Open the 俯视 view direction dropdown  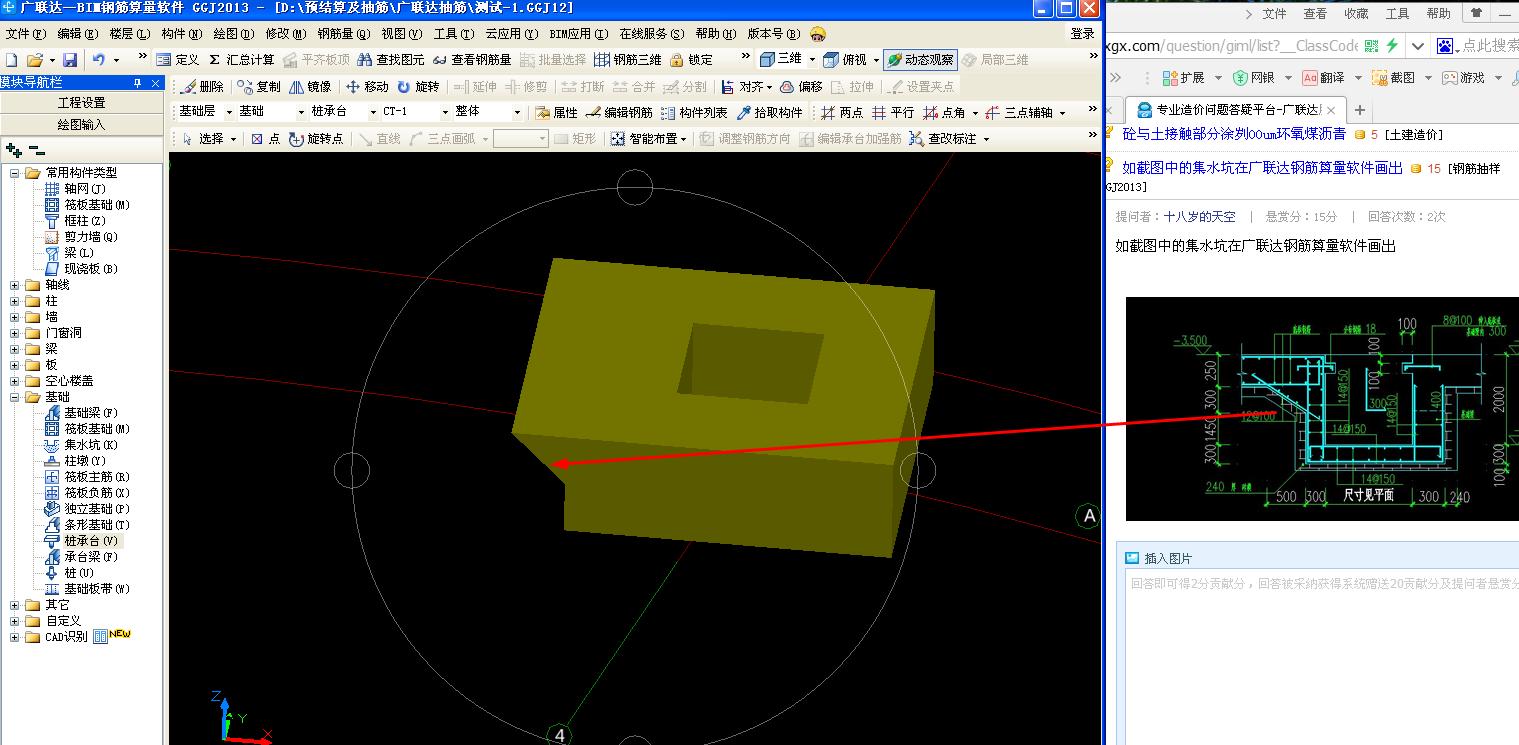click(x=876, y=60)
